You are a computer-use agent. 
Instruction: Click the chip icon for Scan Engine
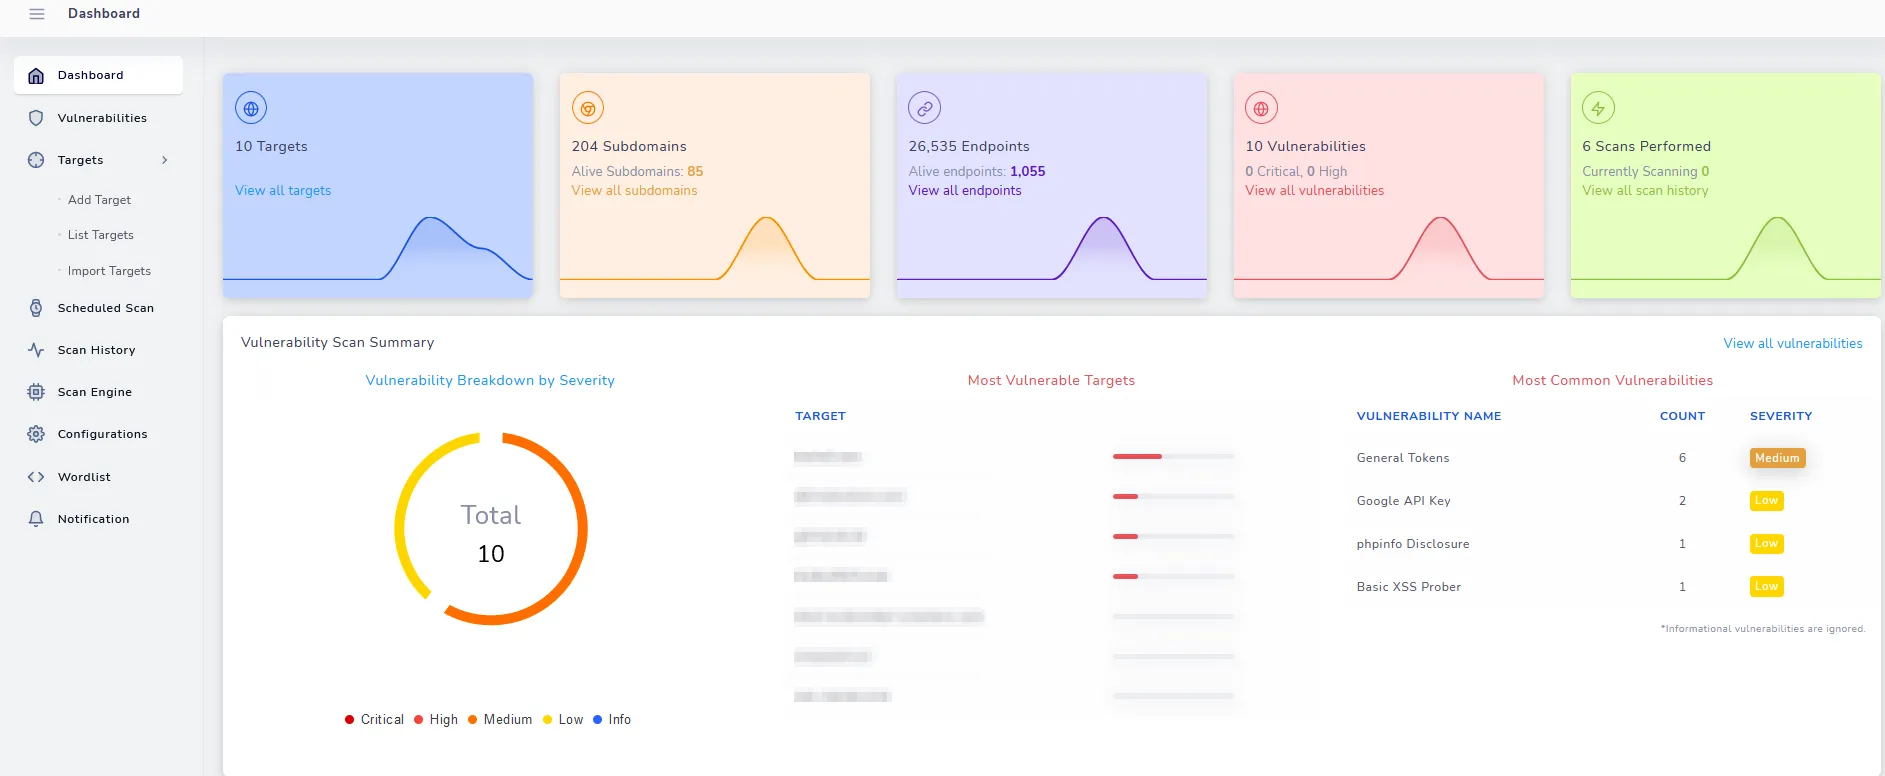click(36, 392)
